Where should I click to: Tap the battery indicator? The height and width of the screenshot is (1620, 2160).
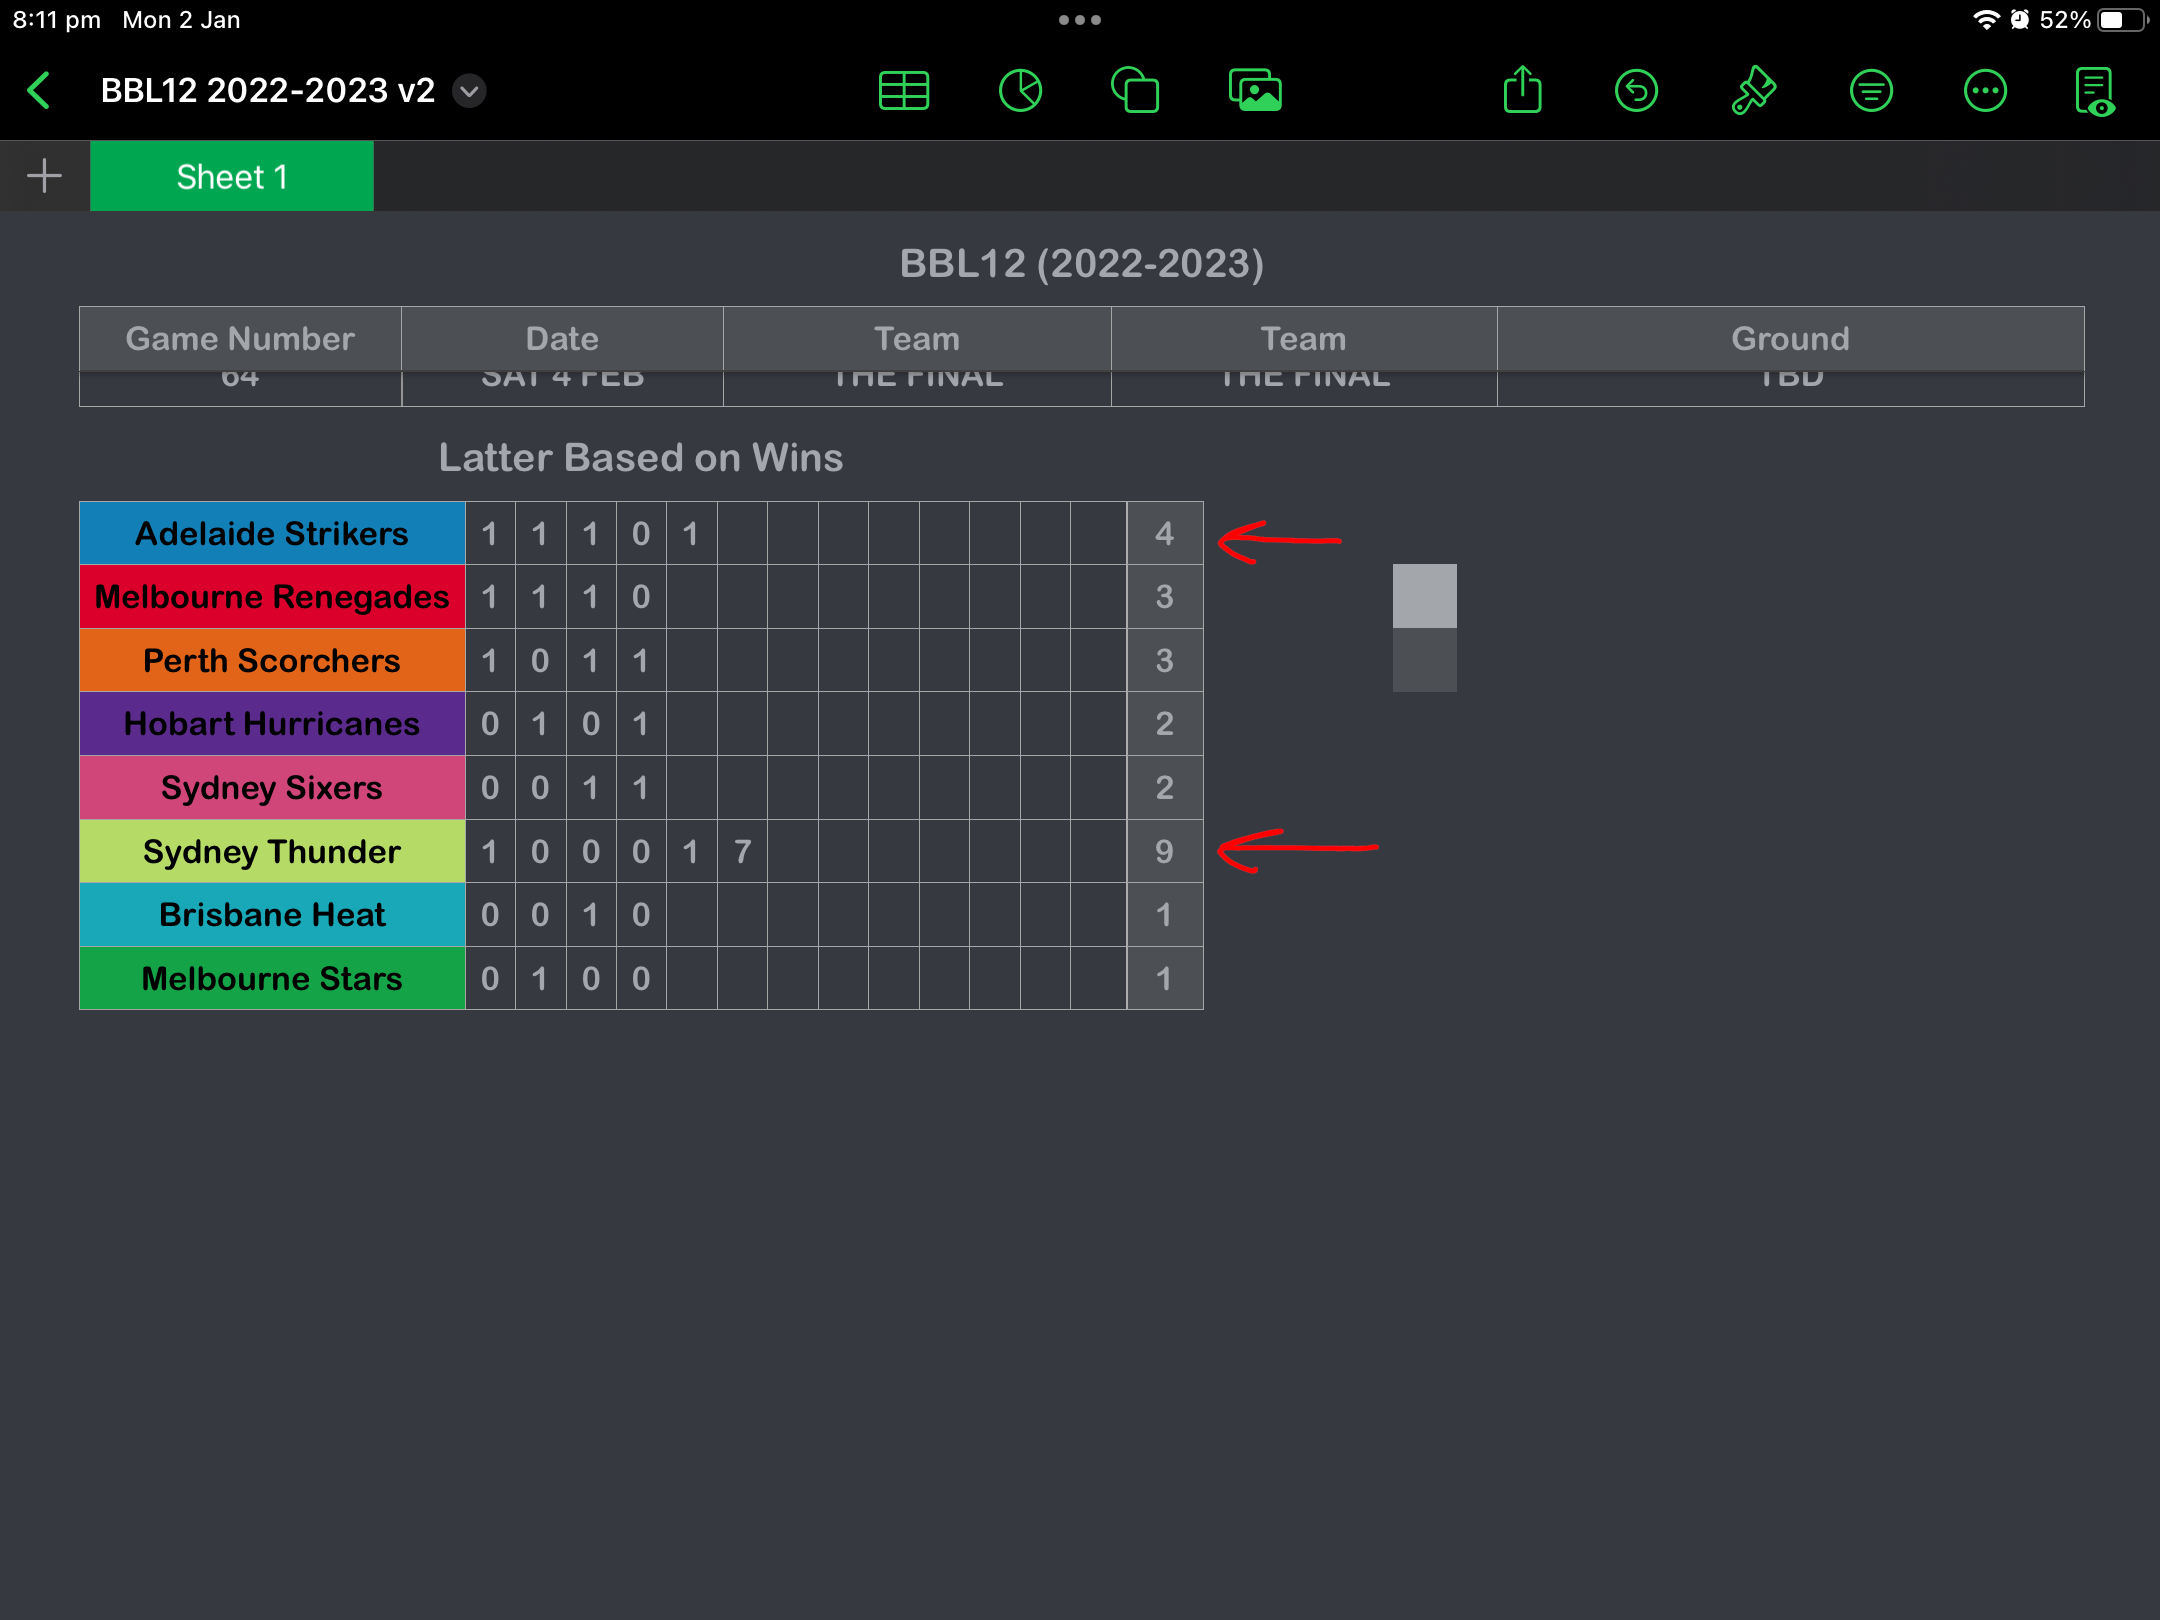(x=2124, y=20)
